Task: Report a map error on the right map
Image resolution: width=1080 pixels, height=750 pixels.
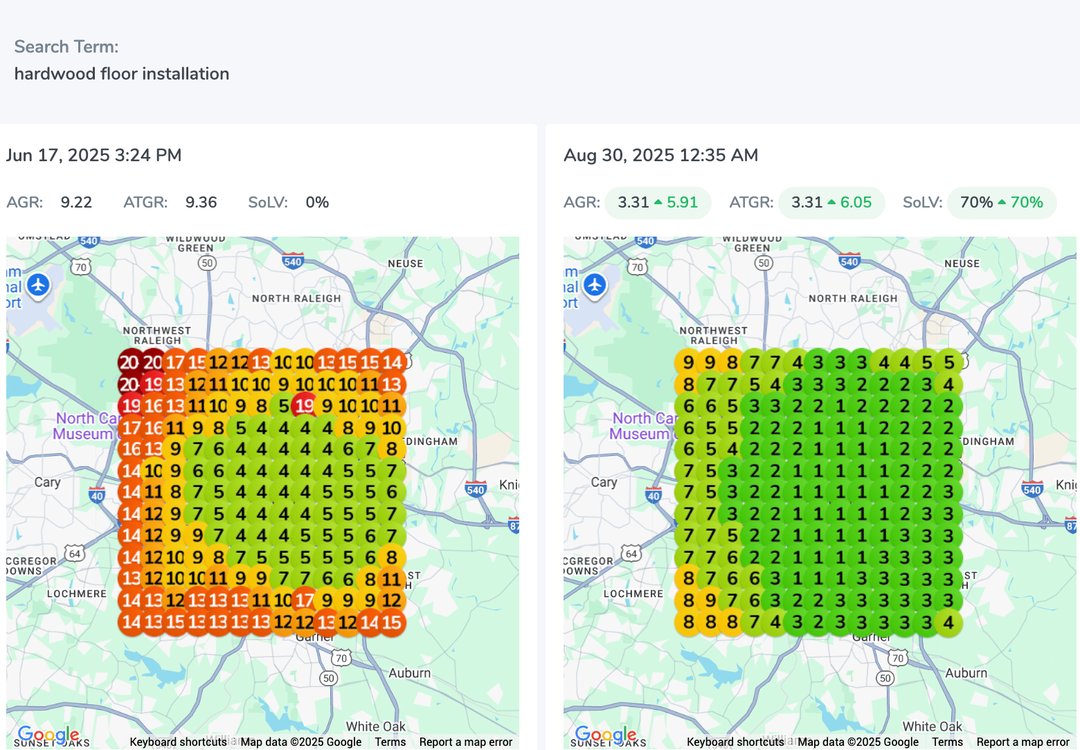Action: [1022, 742]
